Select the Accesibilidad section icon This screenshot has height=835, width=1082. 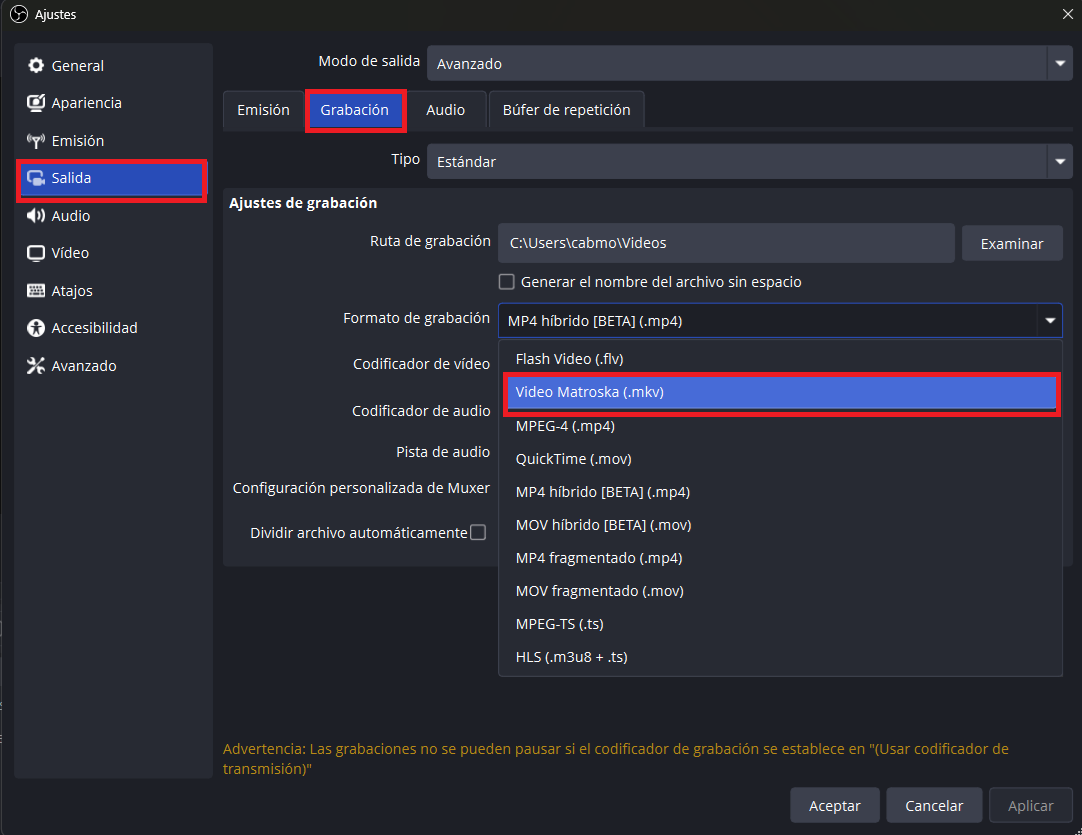pos(36,327)
